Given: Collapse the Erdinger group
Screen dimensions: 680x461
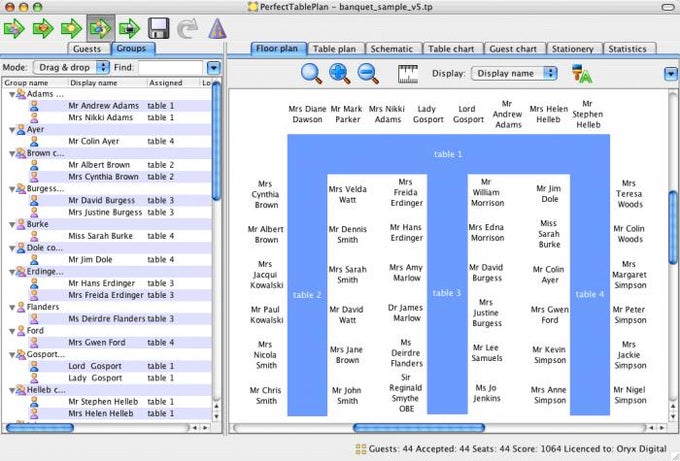Looking at the screenshot, I should [x=12, y=272].
